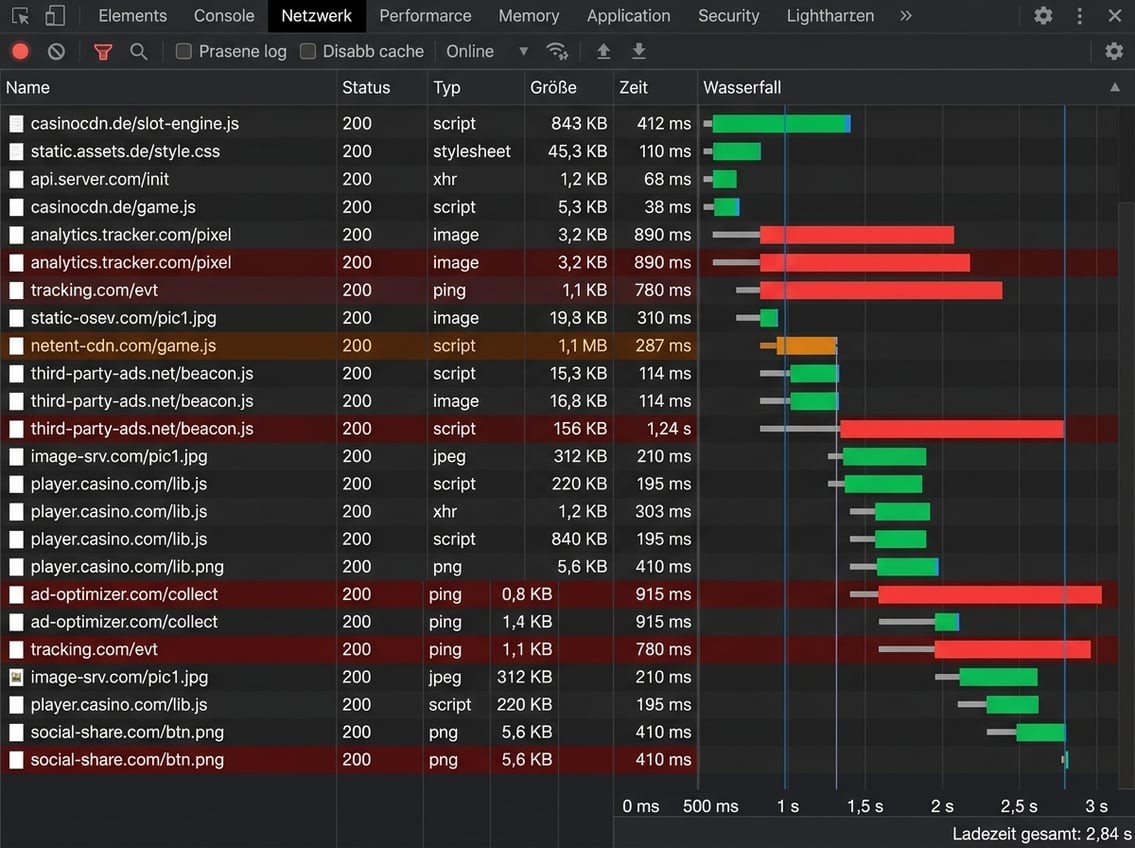
Task: Click the 500 ms timeline tick label
Action: click(710, 806)
